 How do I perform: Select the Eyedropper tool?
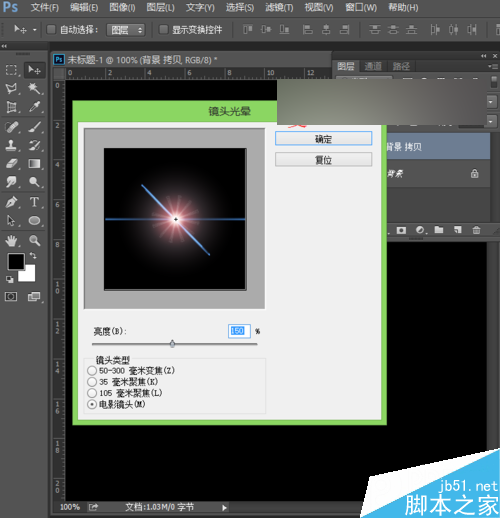(x=34, y=107)
